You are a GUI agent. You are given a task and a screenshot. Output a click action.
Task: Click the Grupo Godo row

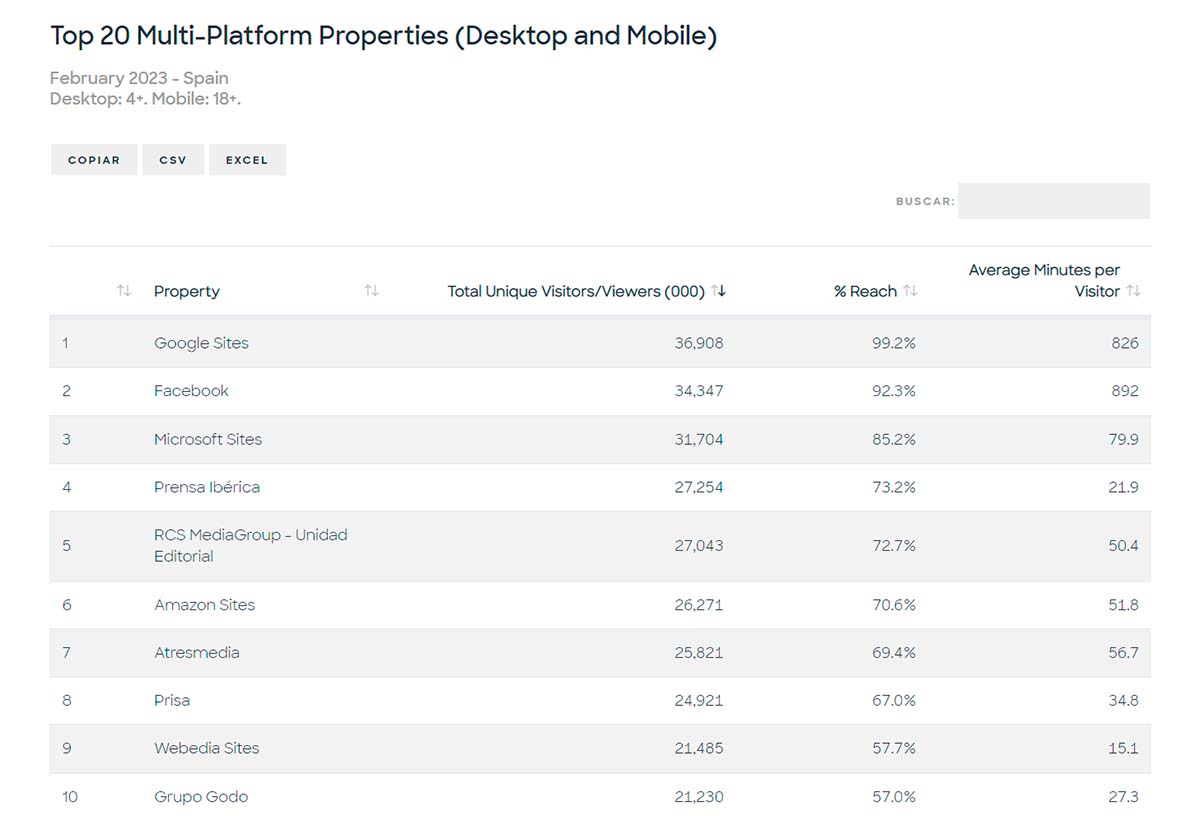pos(201,796)
